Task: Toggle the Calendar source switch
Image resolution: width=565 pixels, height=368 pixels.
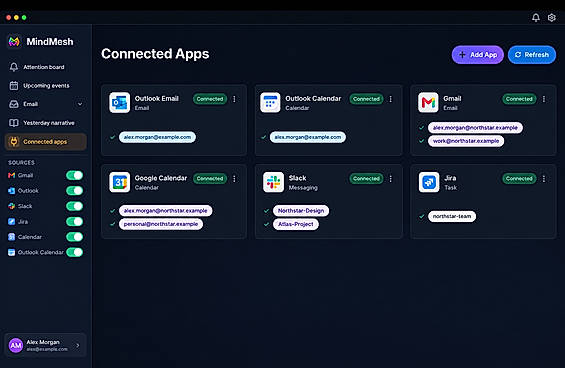Action: click(75, 237)
